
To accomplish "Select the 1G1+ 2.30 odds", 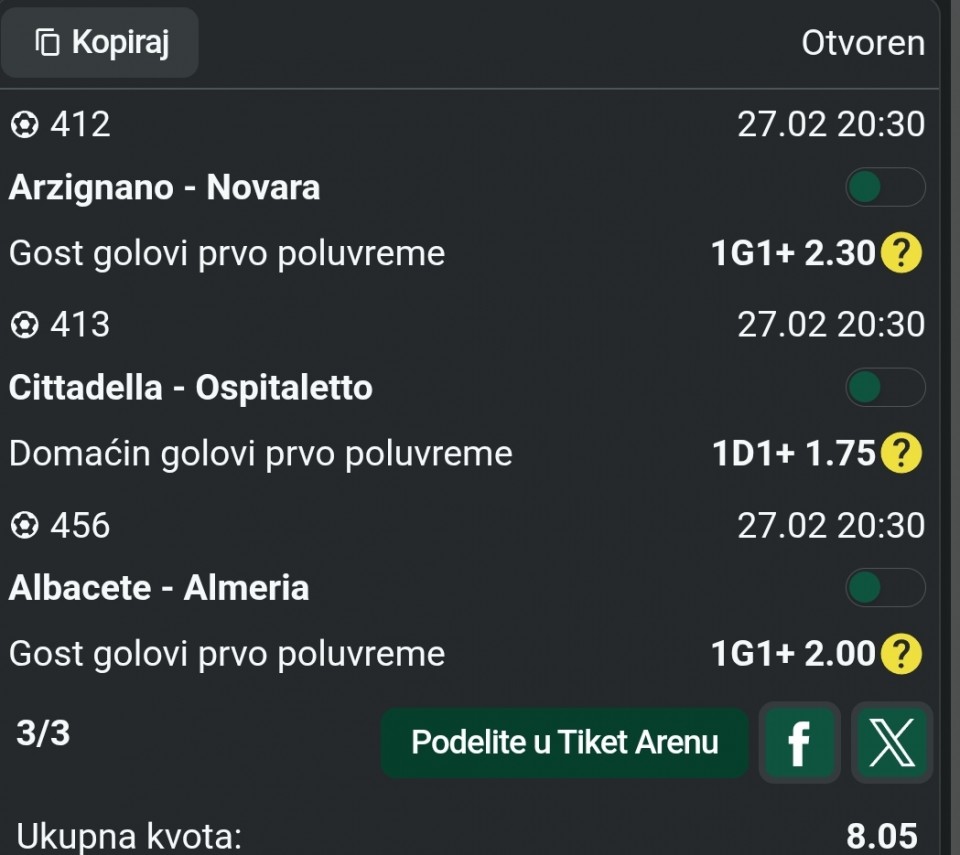I will click(x=792, y=254).
